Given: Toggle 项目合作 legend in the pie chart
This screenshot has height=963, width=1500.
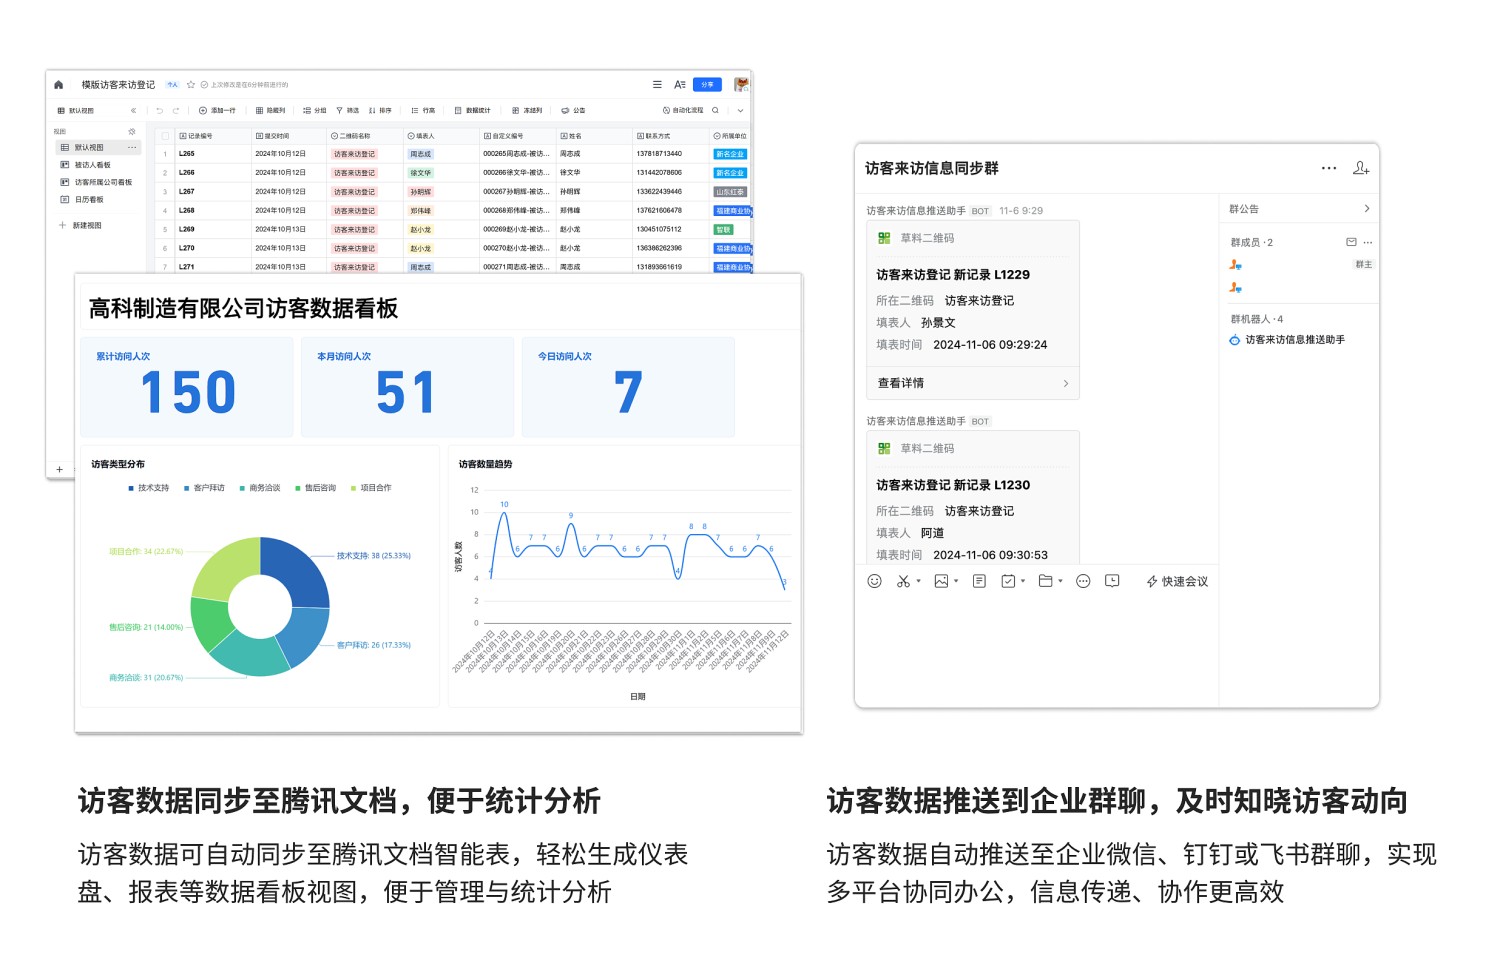Looking at the screenshot, I should (371, 488).
